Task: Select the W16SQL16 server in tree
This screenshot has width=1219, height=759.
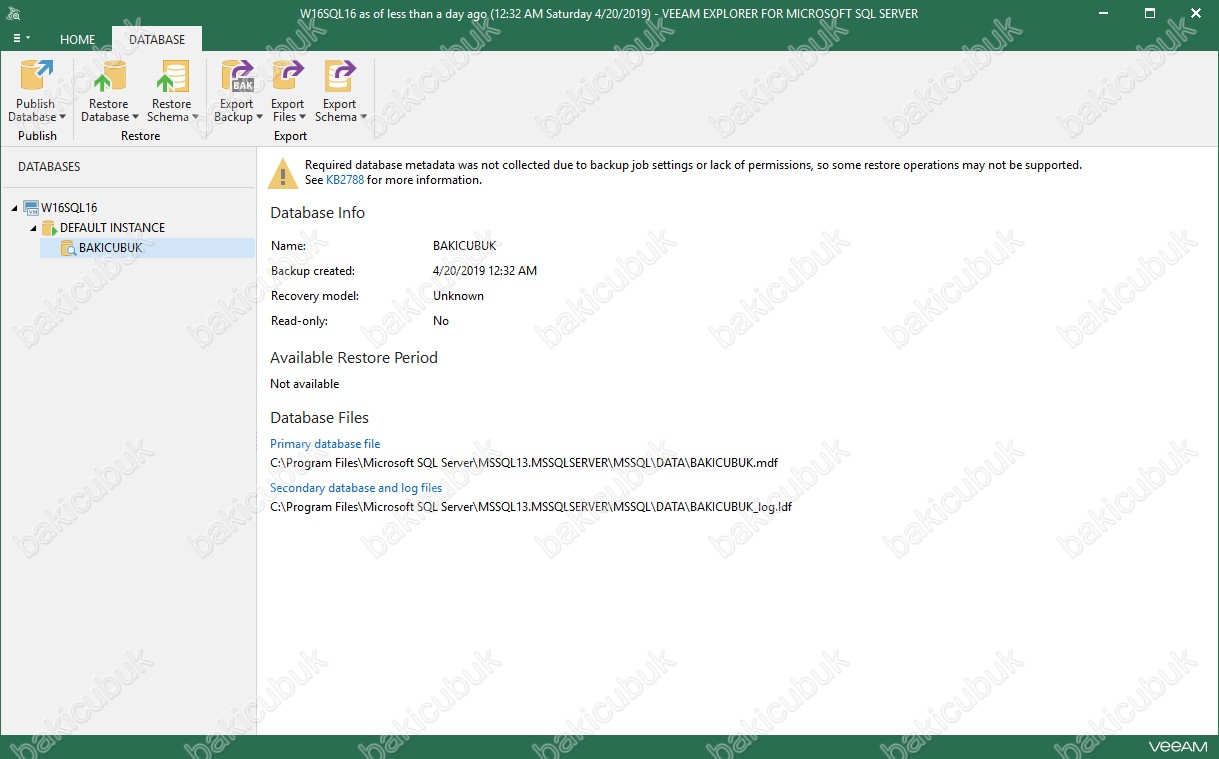Action: point(69,208)
